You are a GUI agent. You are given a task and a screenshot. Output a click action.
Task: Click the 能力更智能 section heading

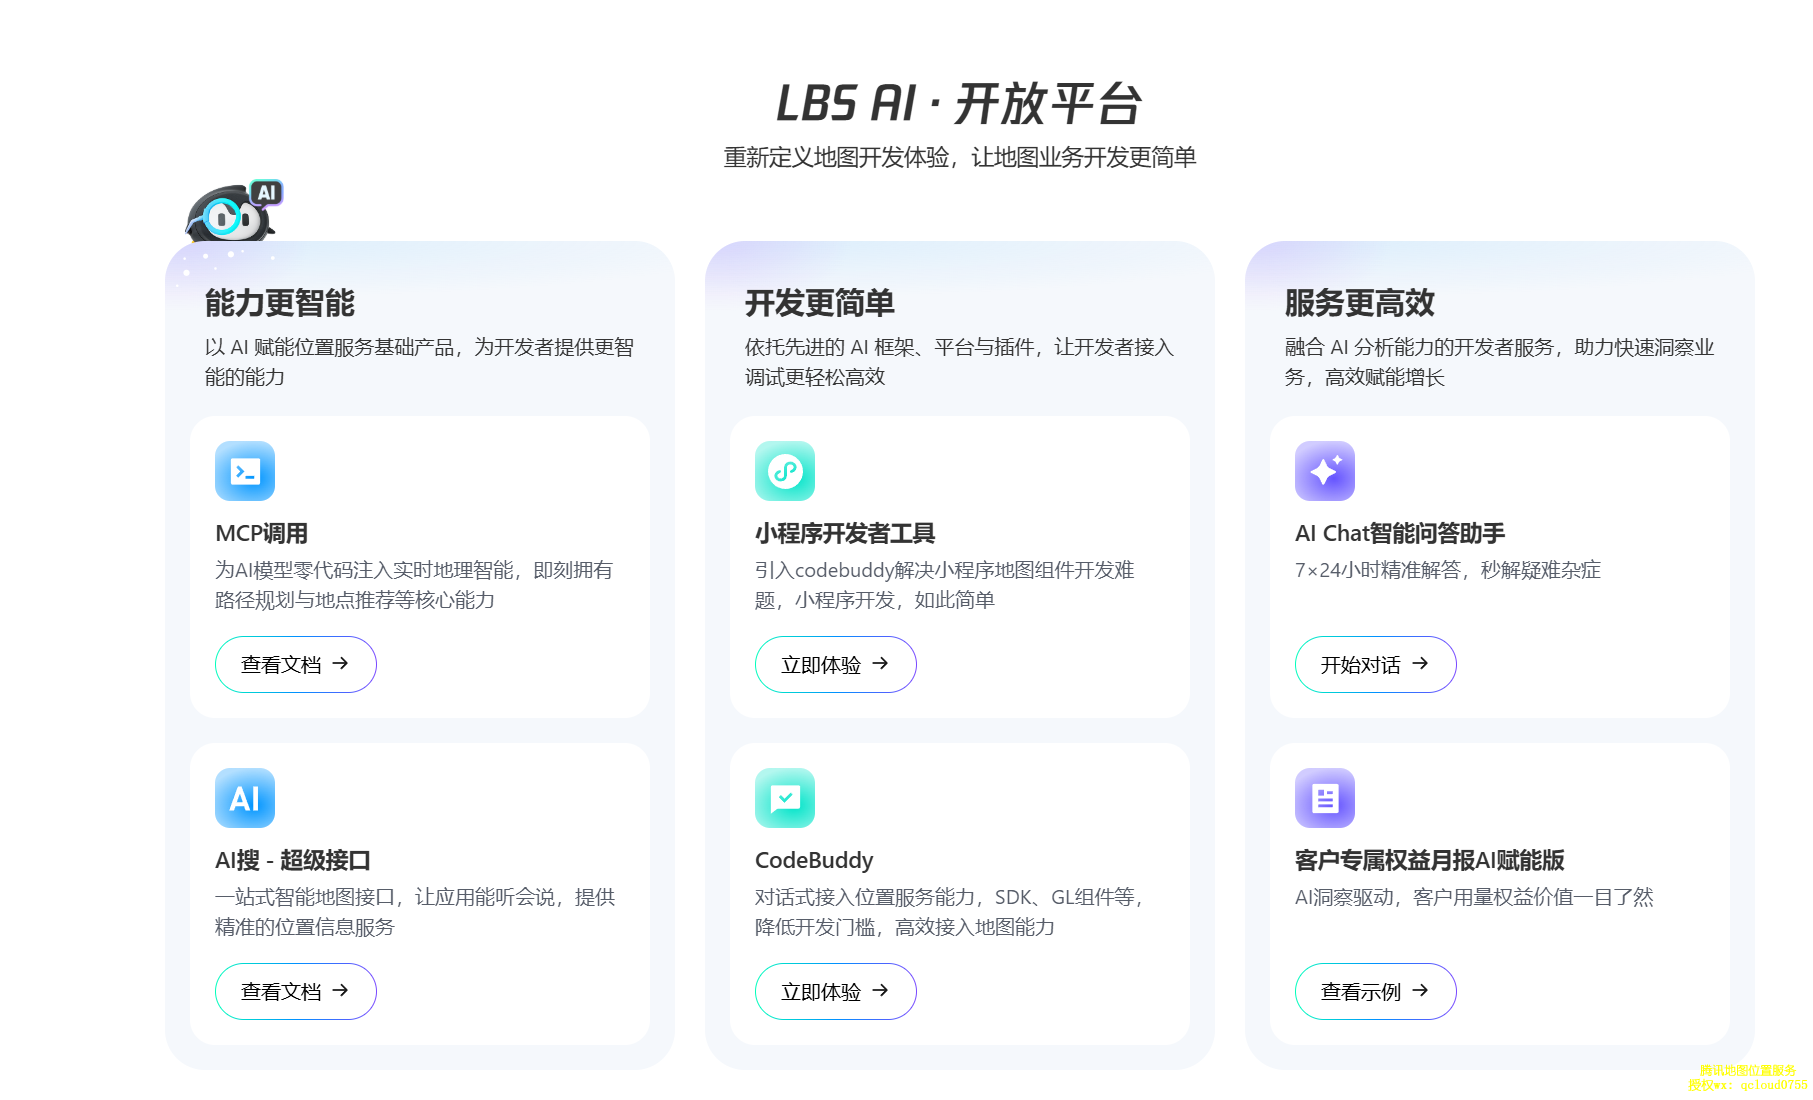point(280,303)
